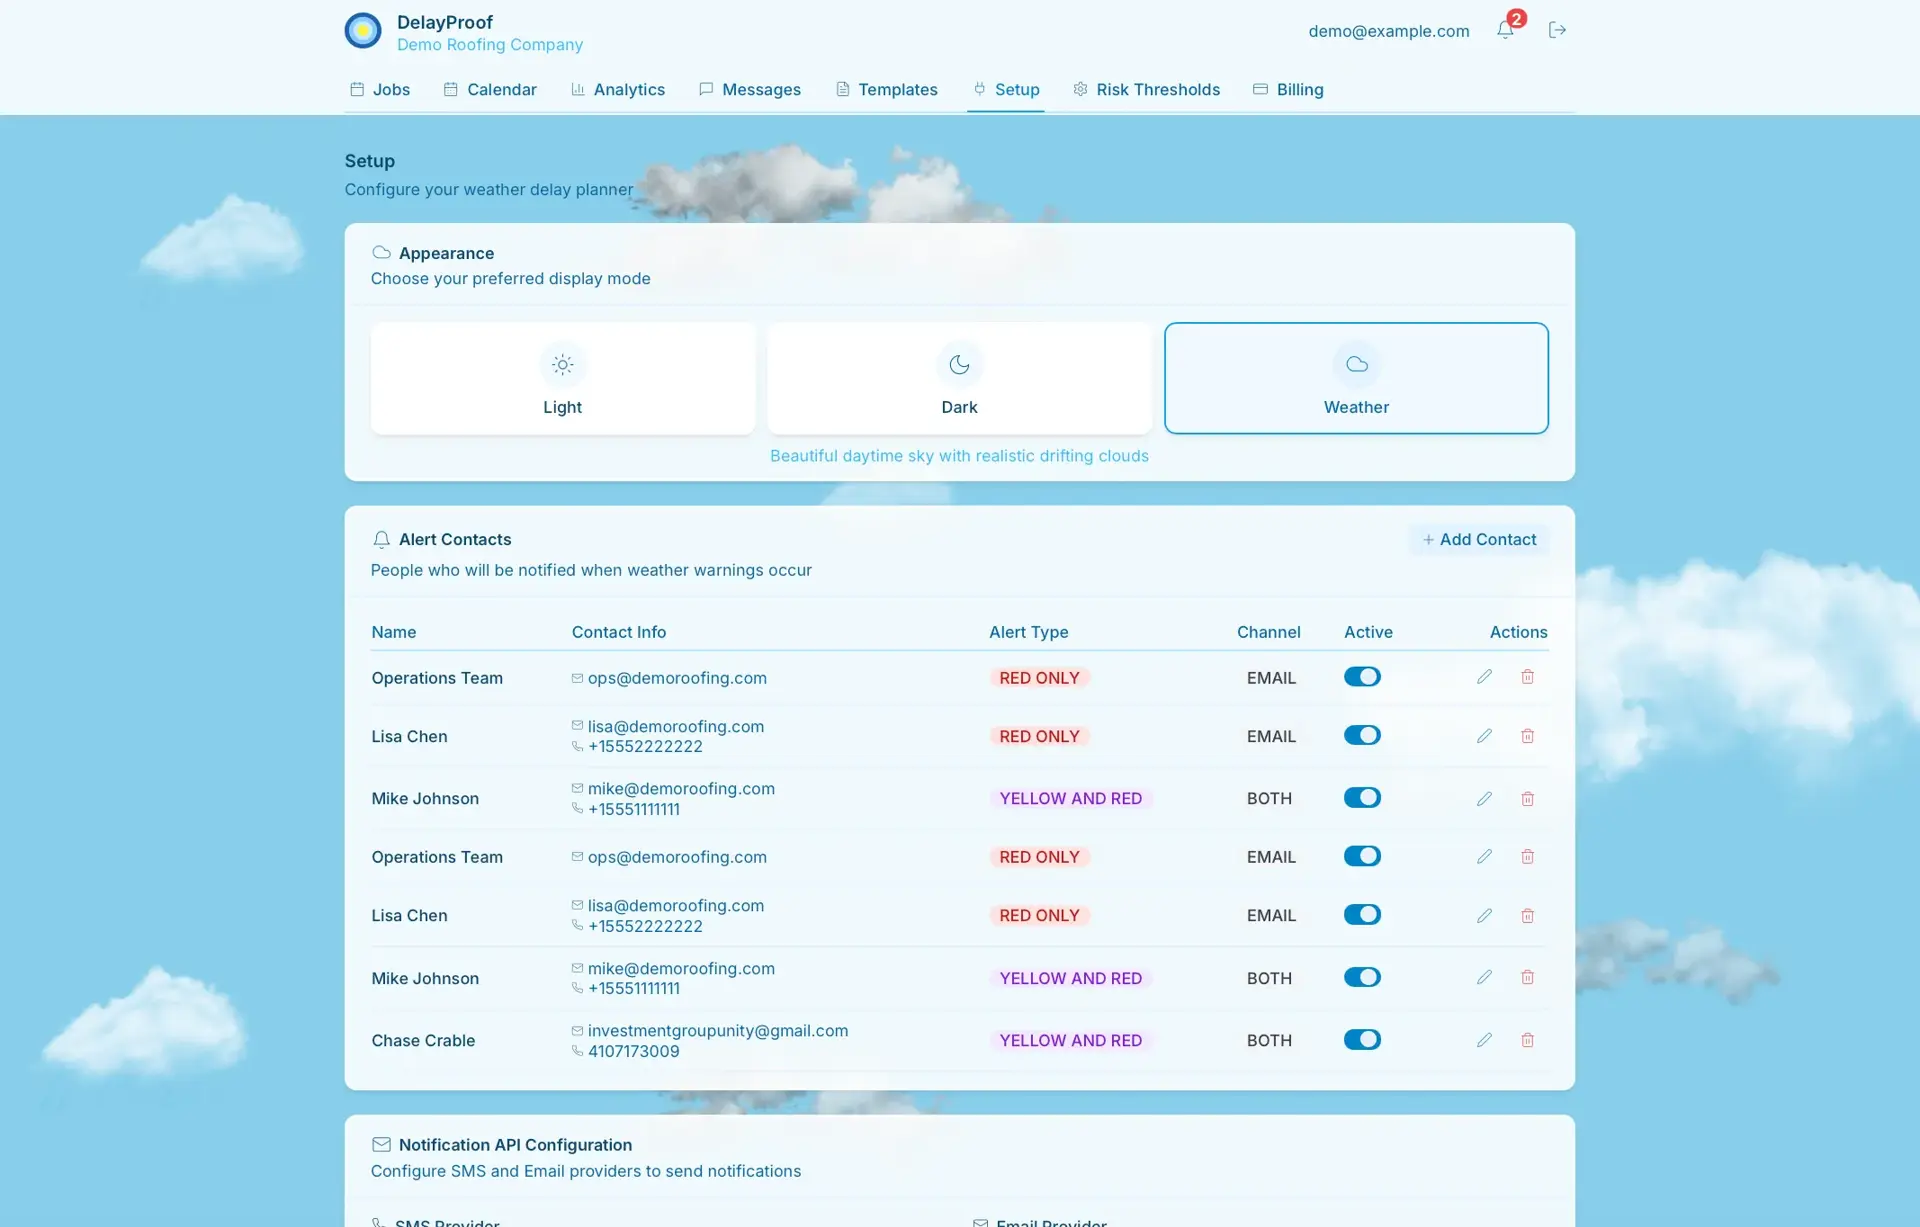Click Chase Crable's YELLOW AND RED badge
Screen dimensions: 1920x1227
(1071, 1040)
